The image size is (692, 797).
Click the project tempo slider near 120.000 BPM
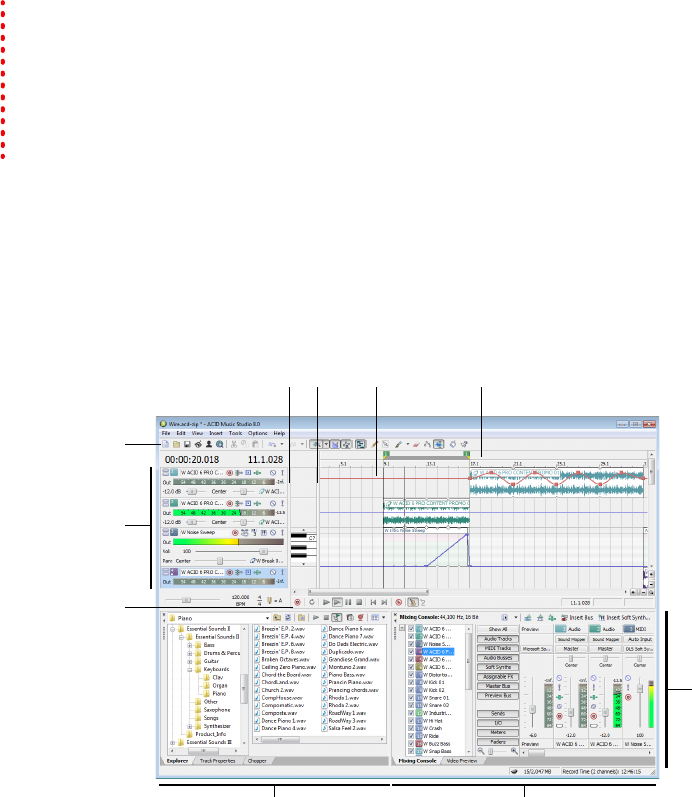point(187,600)
